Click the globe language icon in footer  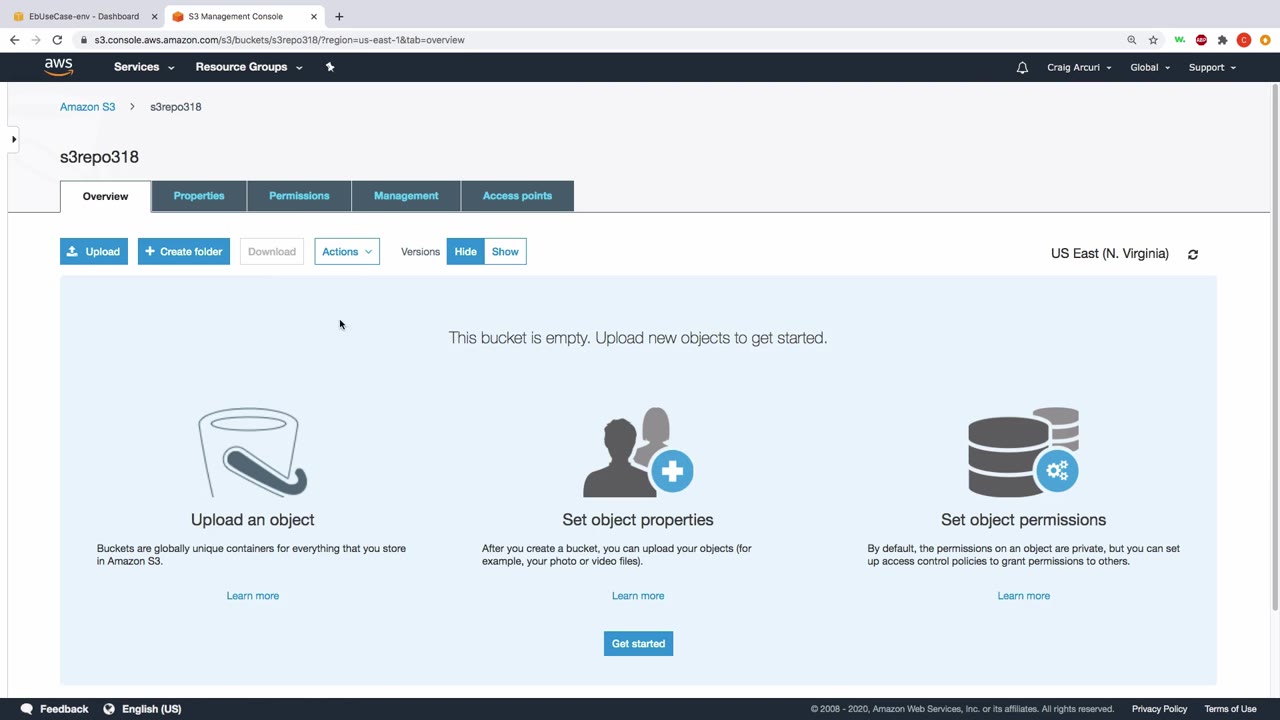pos(109,709)
